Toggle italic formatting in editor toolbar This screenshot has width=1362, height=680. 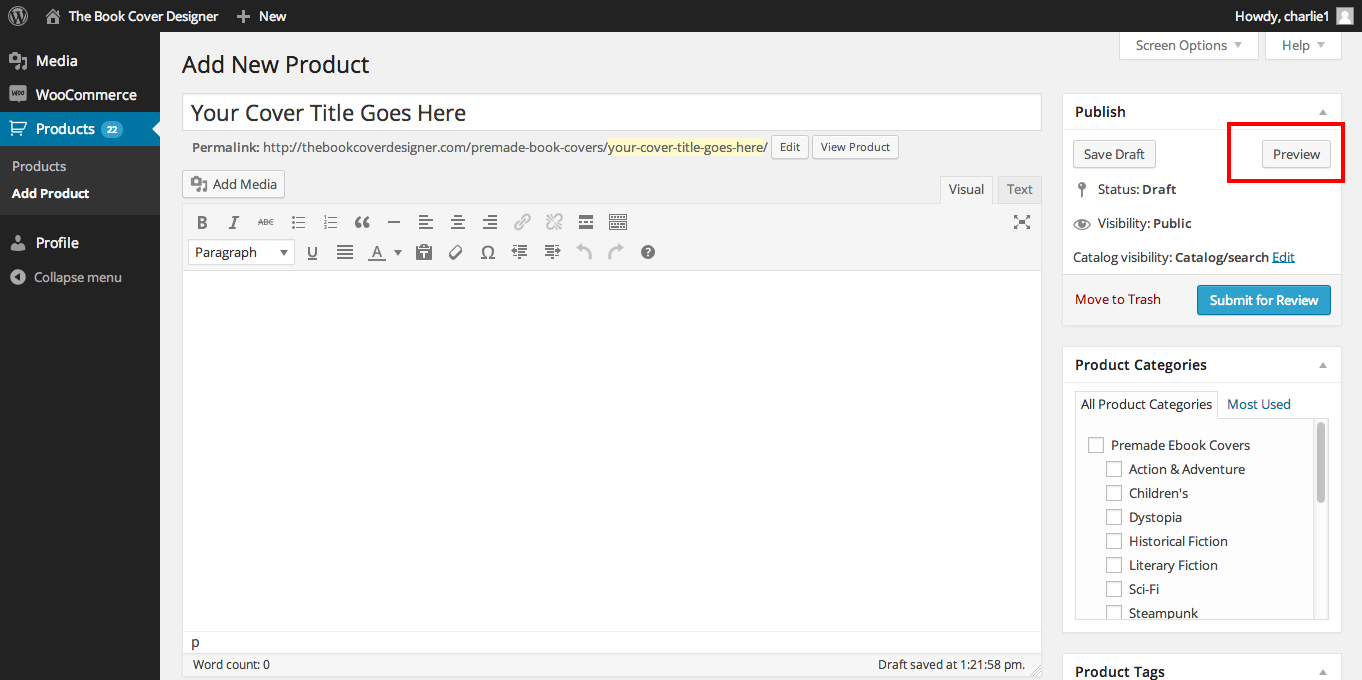click(234, 222)
